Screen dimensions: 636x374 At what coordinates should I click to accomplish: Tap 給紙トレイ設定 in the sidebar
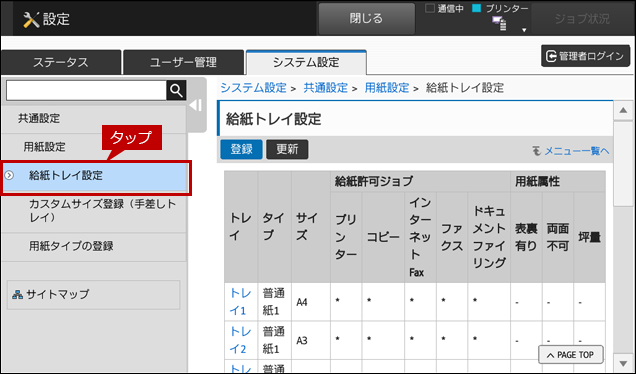(x=96, y=176)
